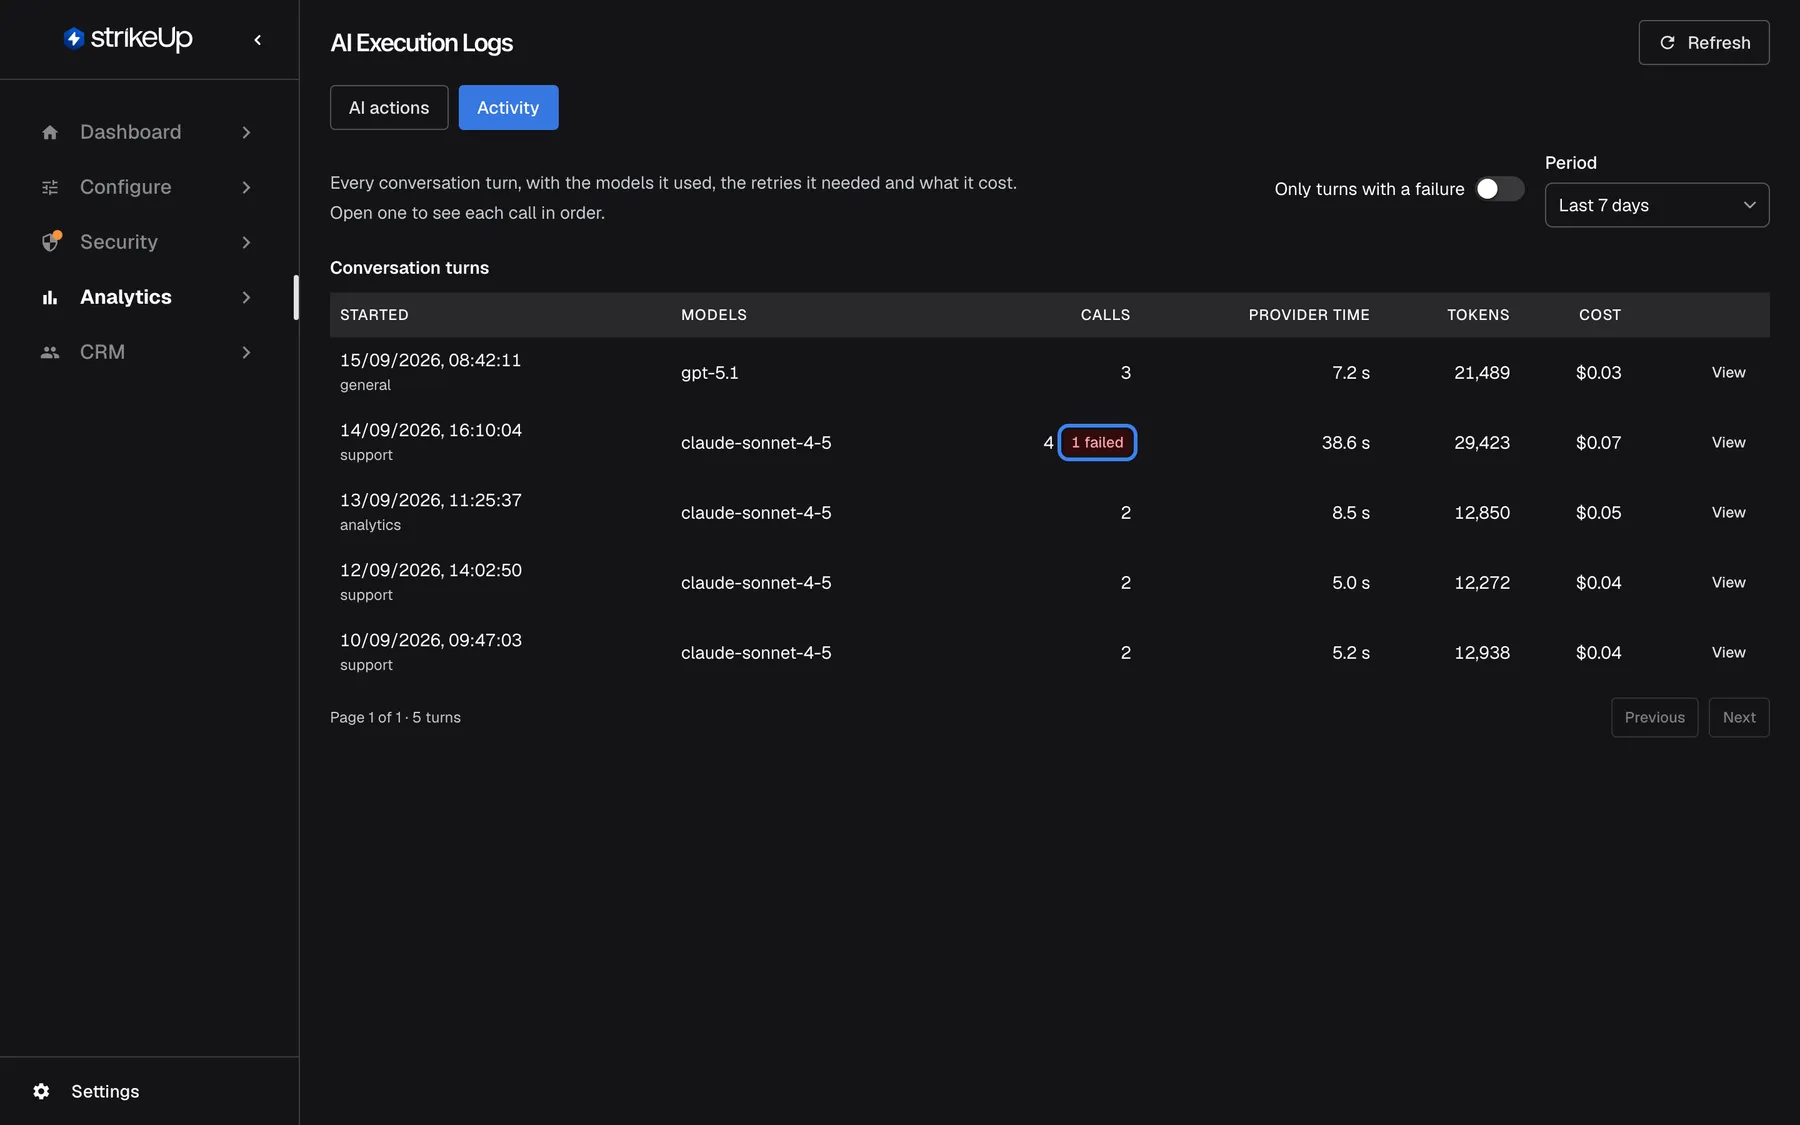Click the CRM people icon
1800x1125 pixels.
tap(50, 352)
